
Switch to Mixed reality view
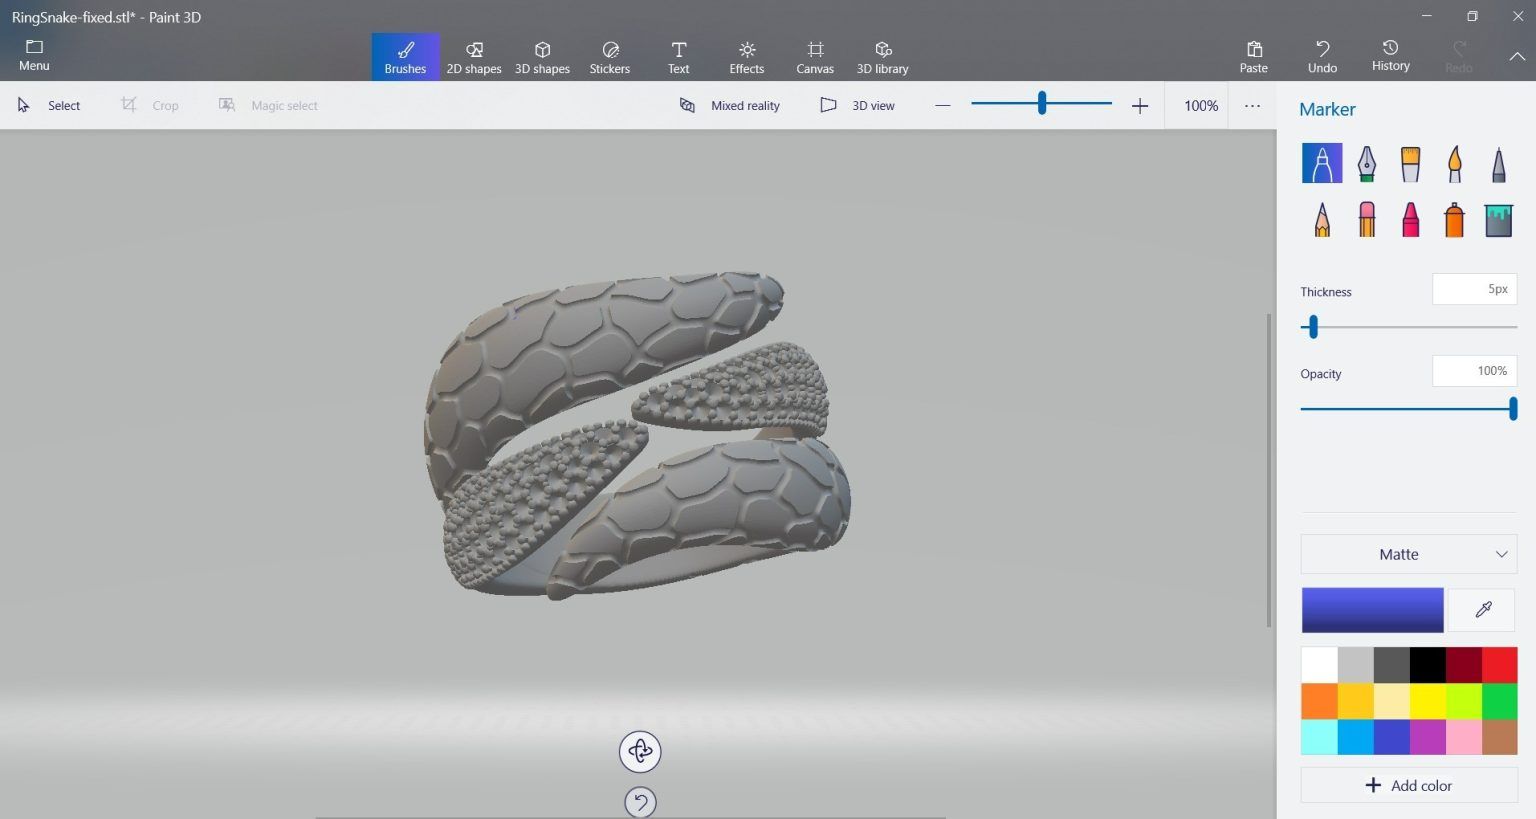click(731, 105)
